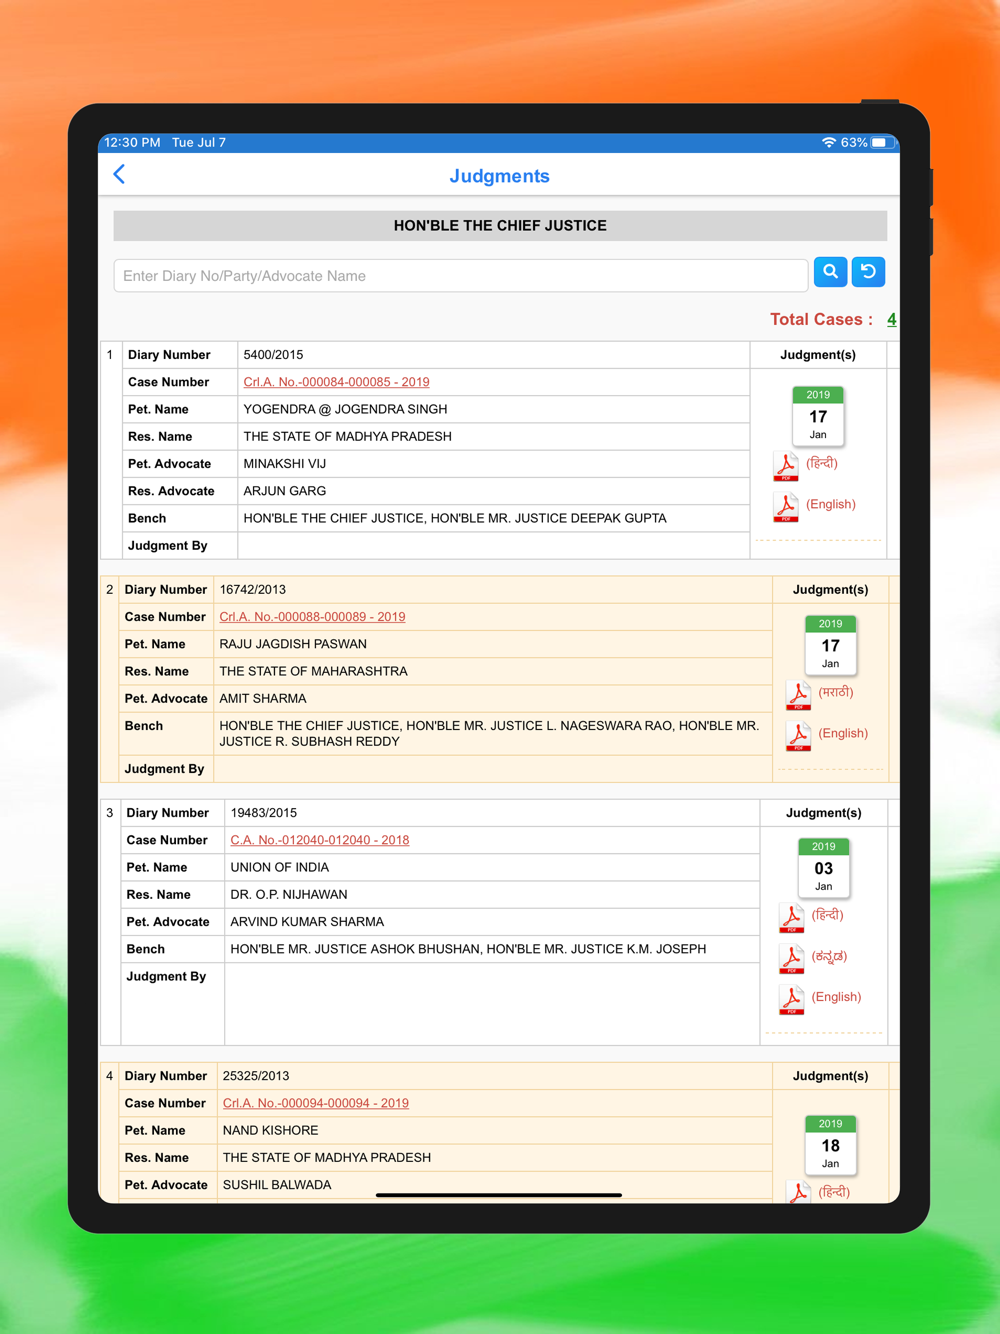
Task: Select petitioner RAJU JAGDISH PASWAN
Action: 293,644
